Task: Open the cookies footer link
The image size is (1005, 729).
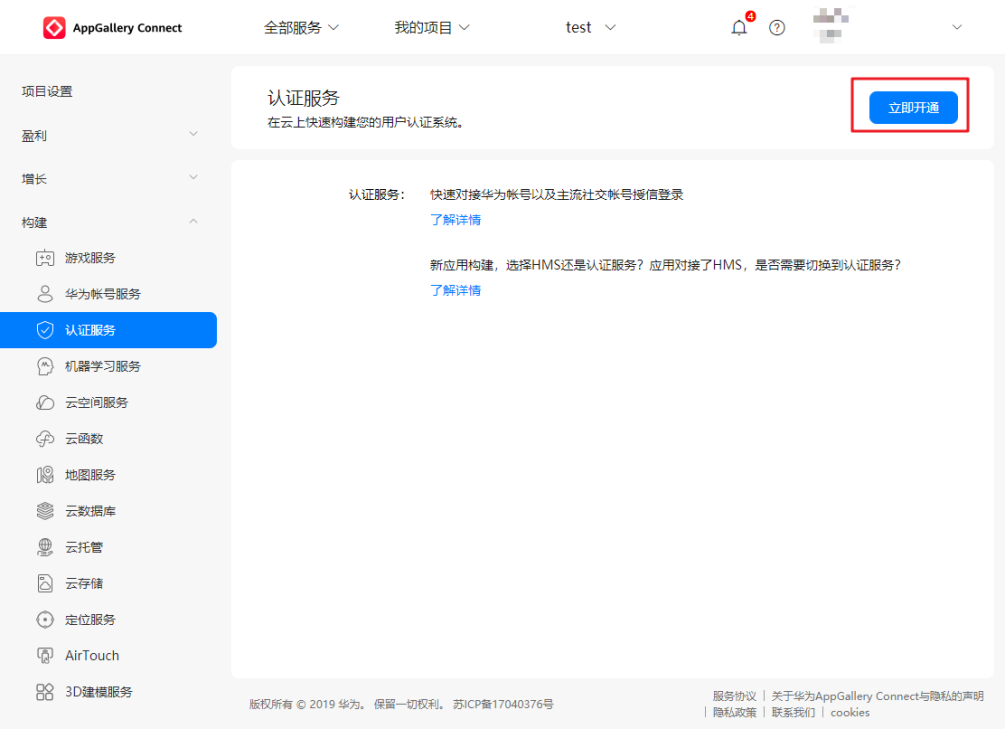Action: click(850, 712)
